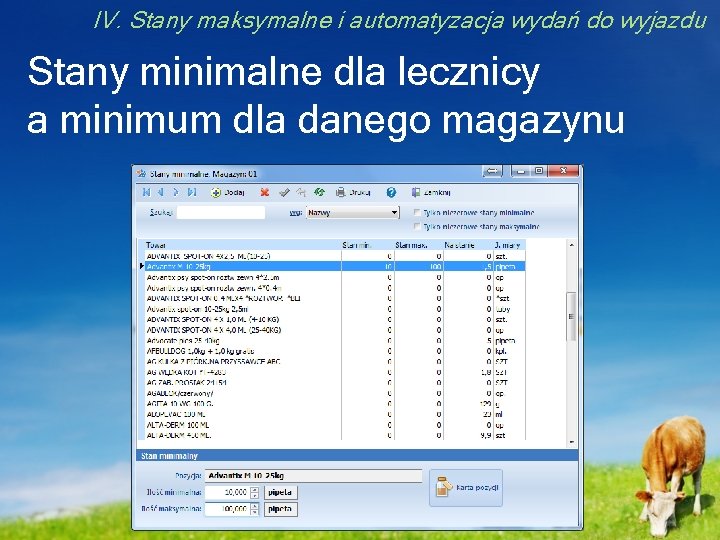Select row ALOPEVAC 100 ML
Screen dimensions: 720x540
335,414
